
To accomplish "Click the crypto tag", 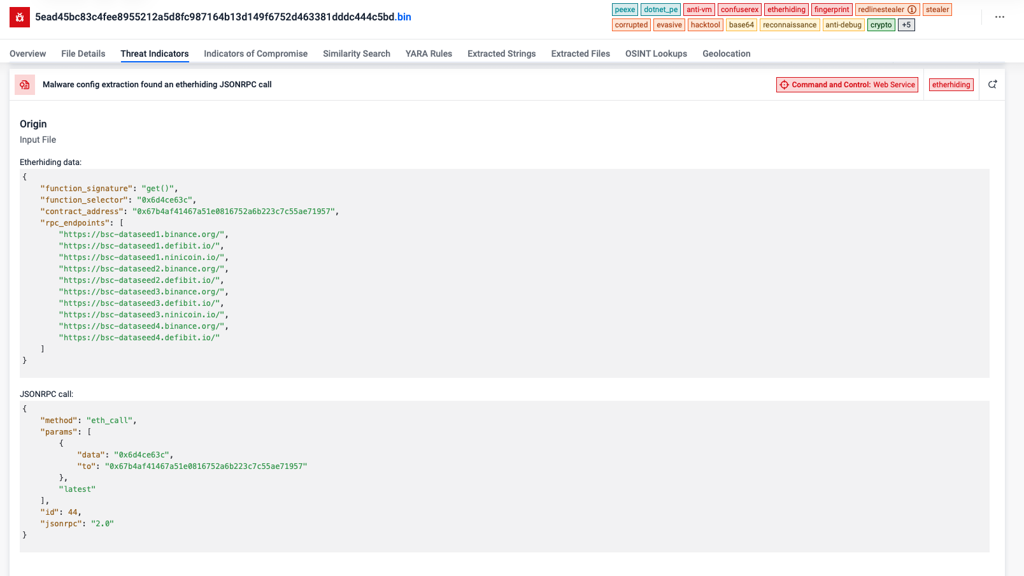I will click(881, 25).
